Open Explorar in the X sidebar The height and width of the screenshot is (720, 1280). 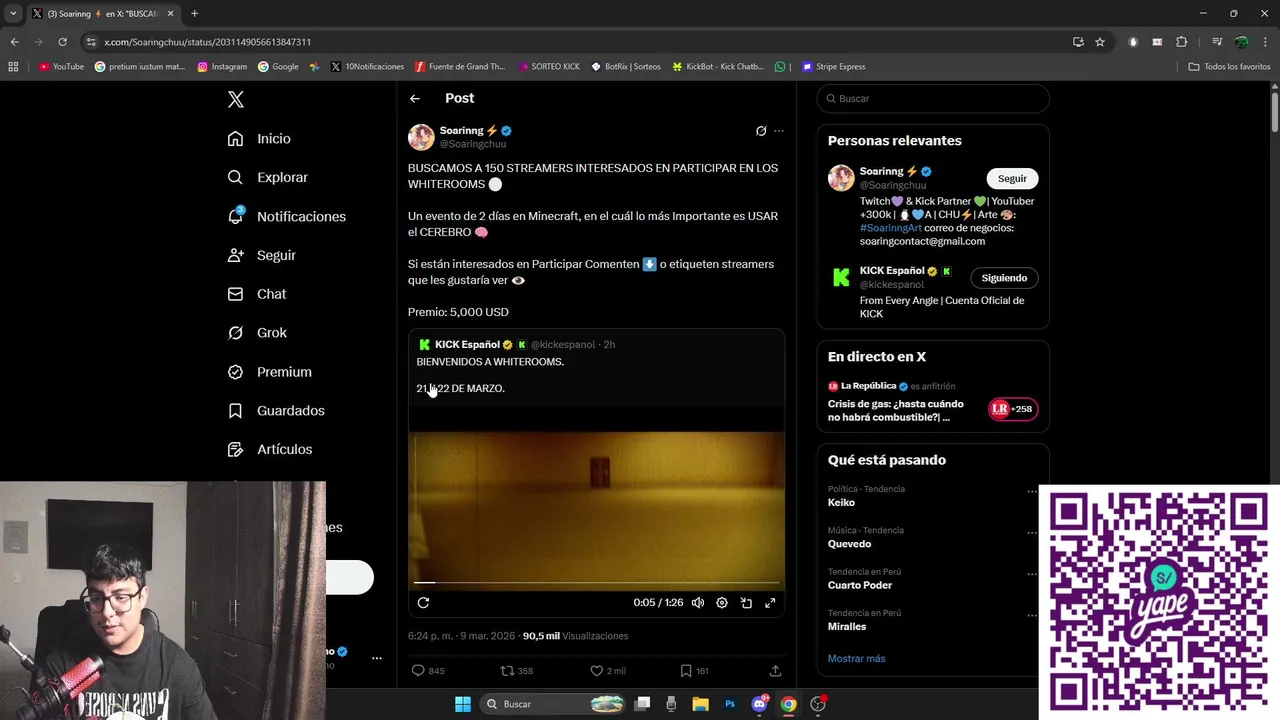tap(267, 177)
